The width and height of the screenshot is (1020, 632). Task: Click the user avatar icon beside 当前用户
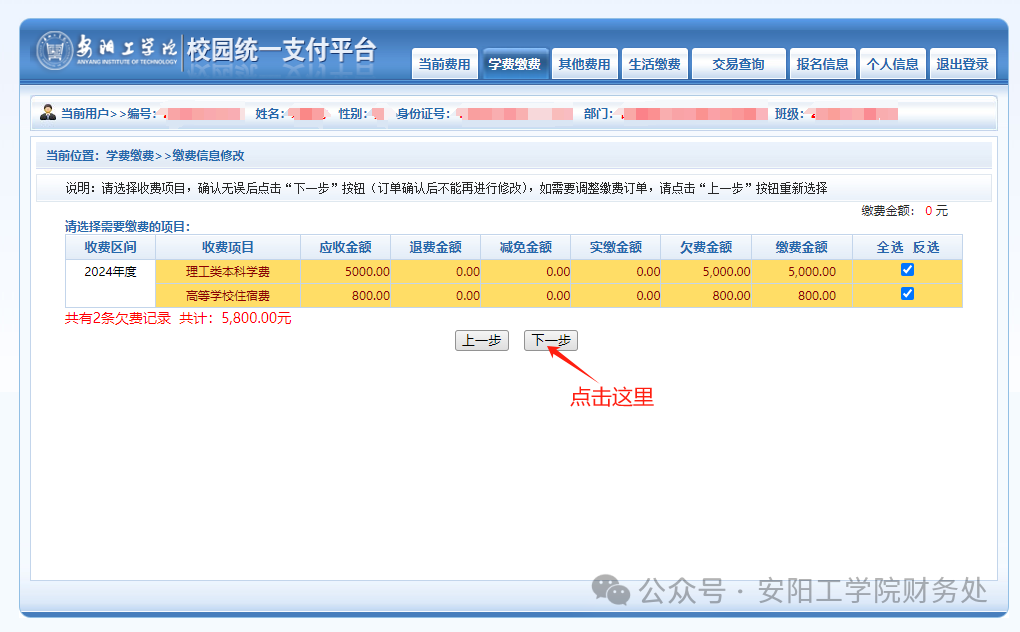(x=48, y=113)
